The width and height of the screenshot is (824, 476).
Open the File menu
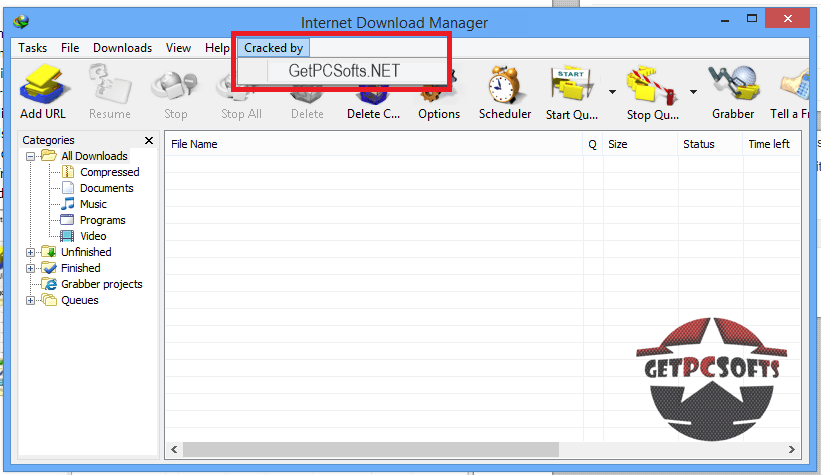[70, 48]
